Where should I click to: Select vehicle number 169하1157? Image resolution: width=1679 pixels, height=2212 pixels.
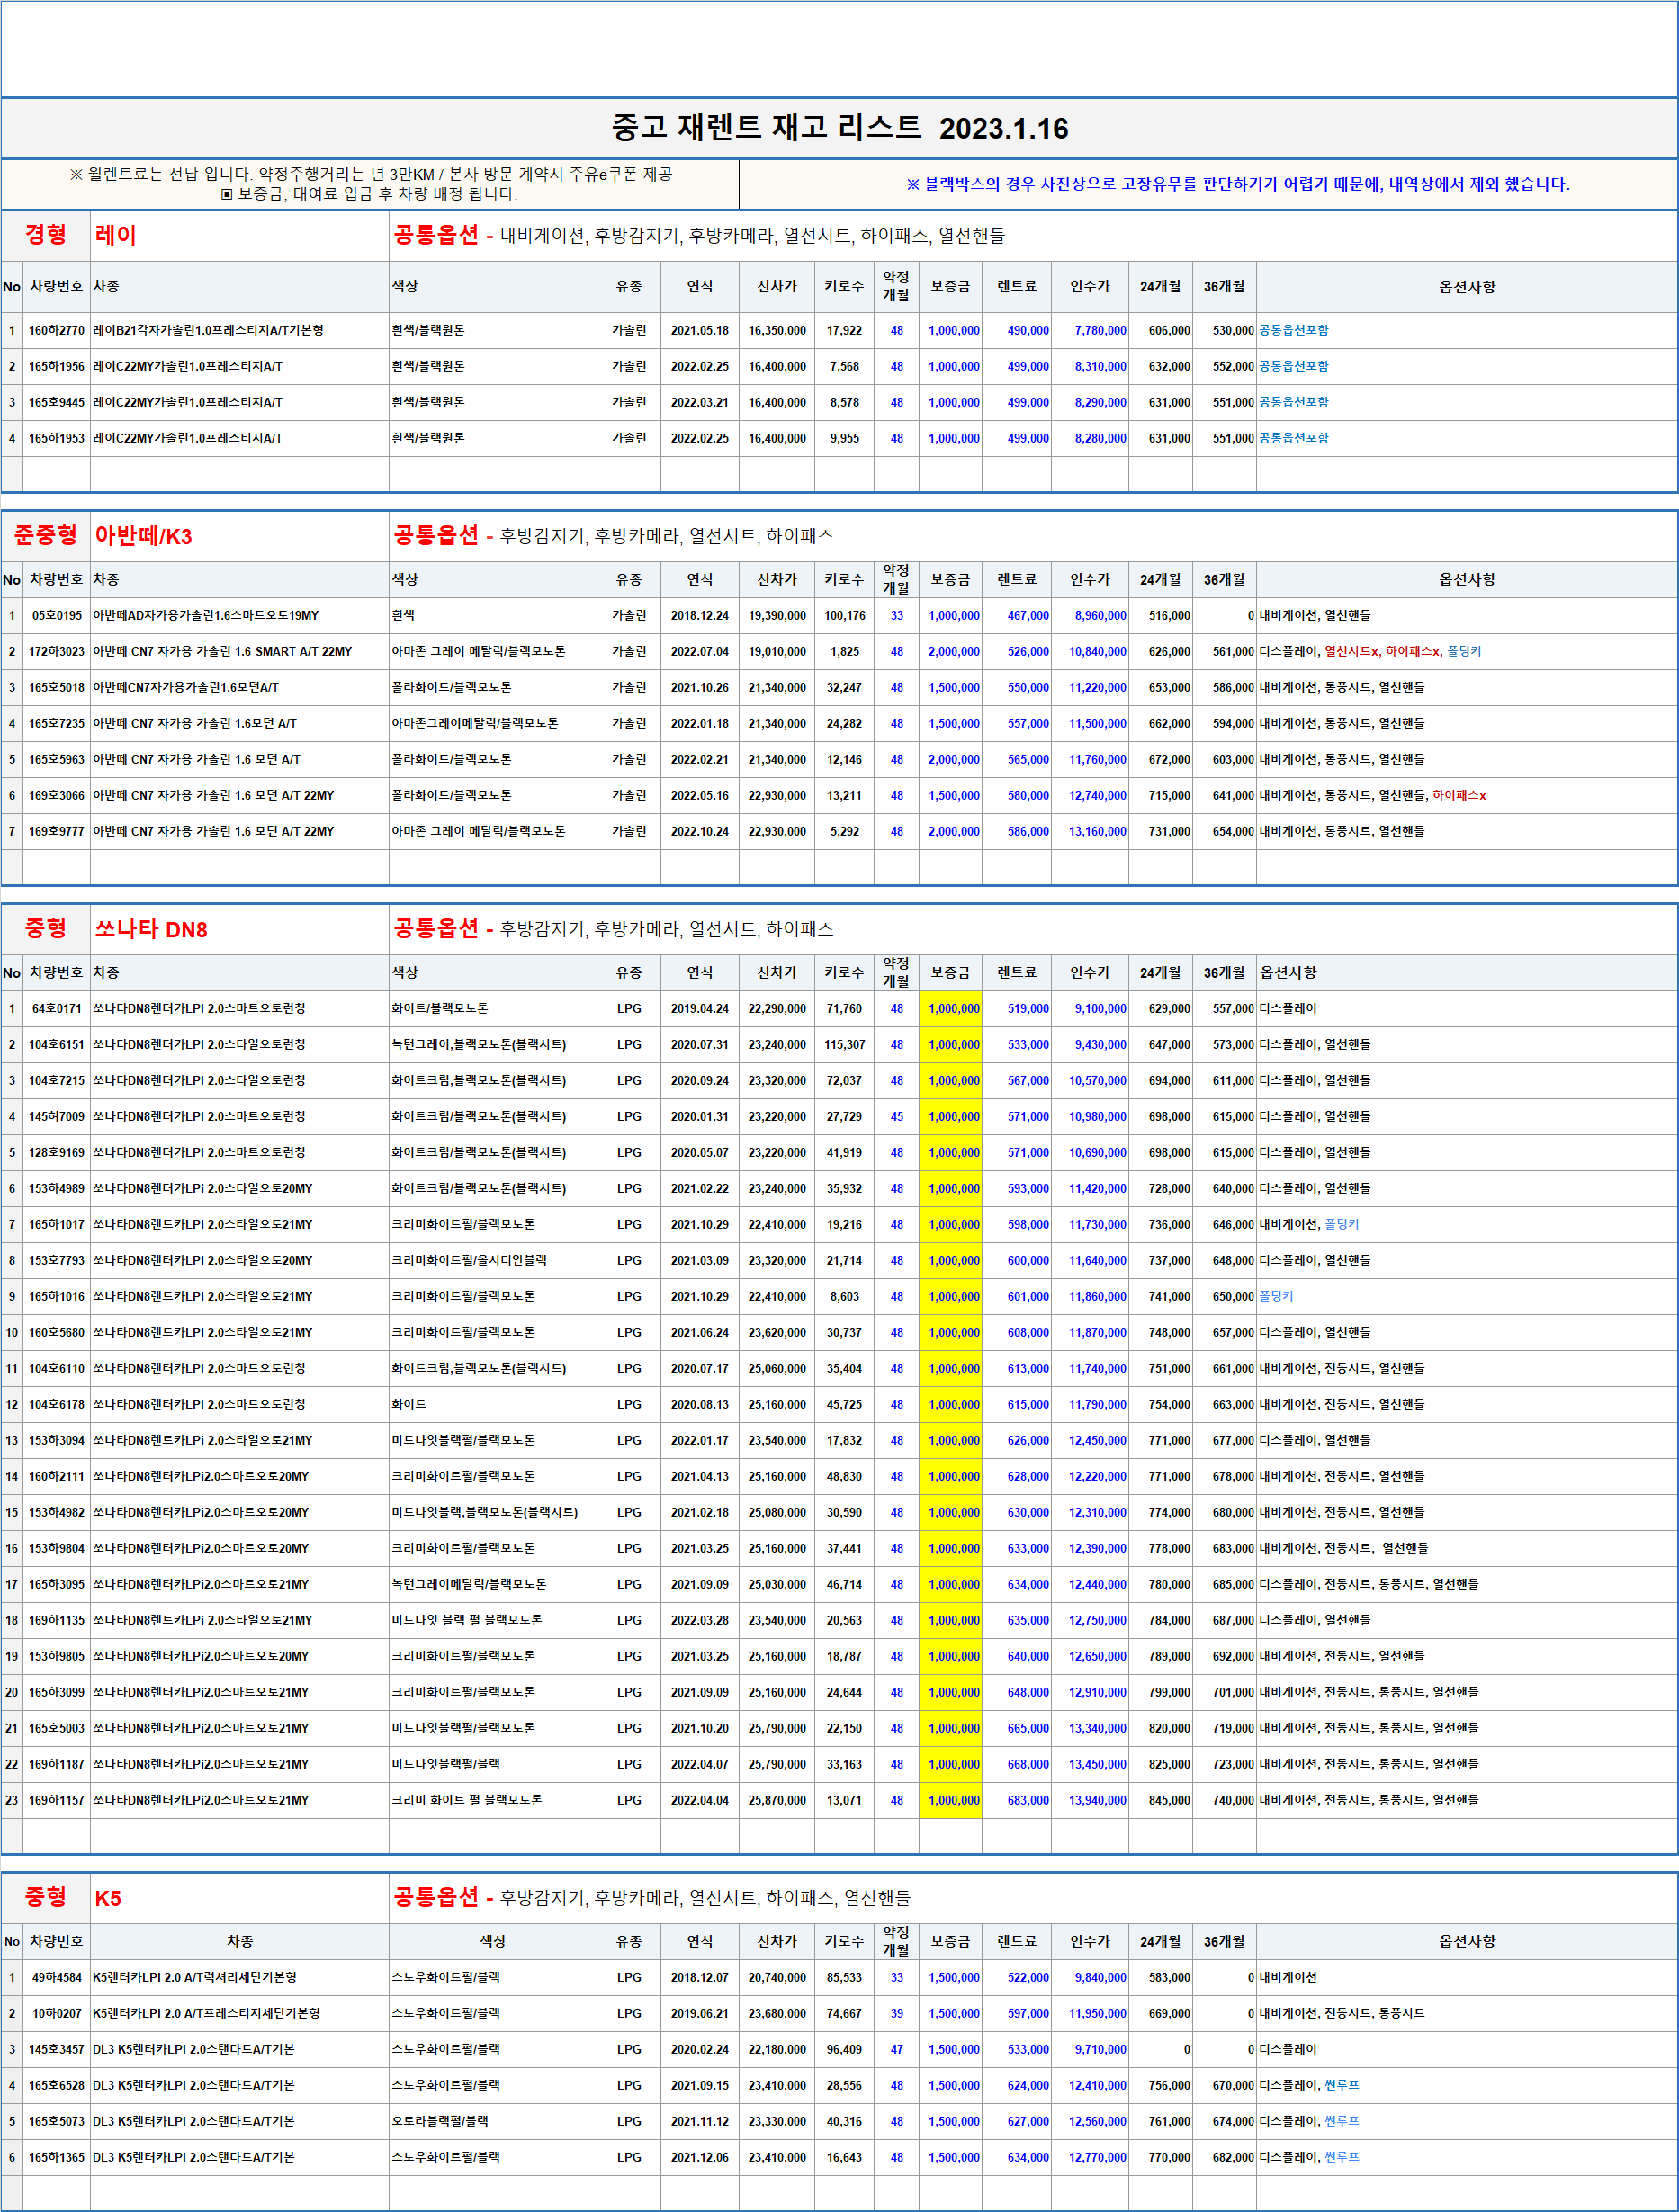pyautogui.click(x=57, y=1800)
